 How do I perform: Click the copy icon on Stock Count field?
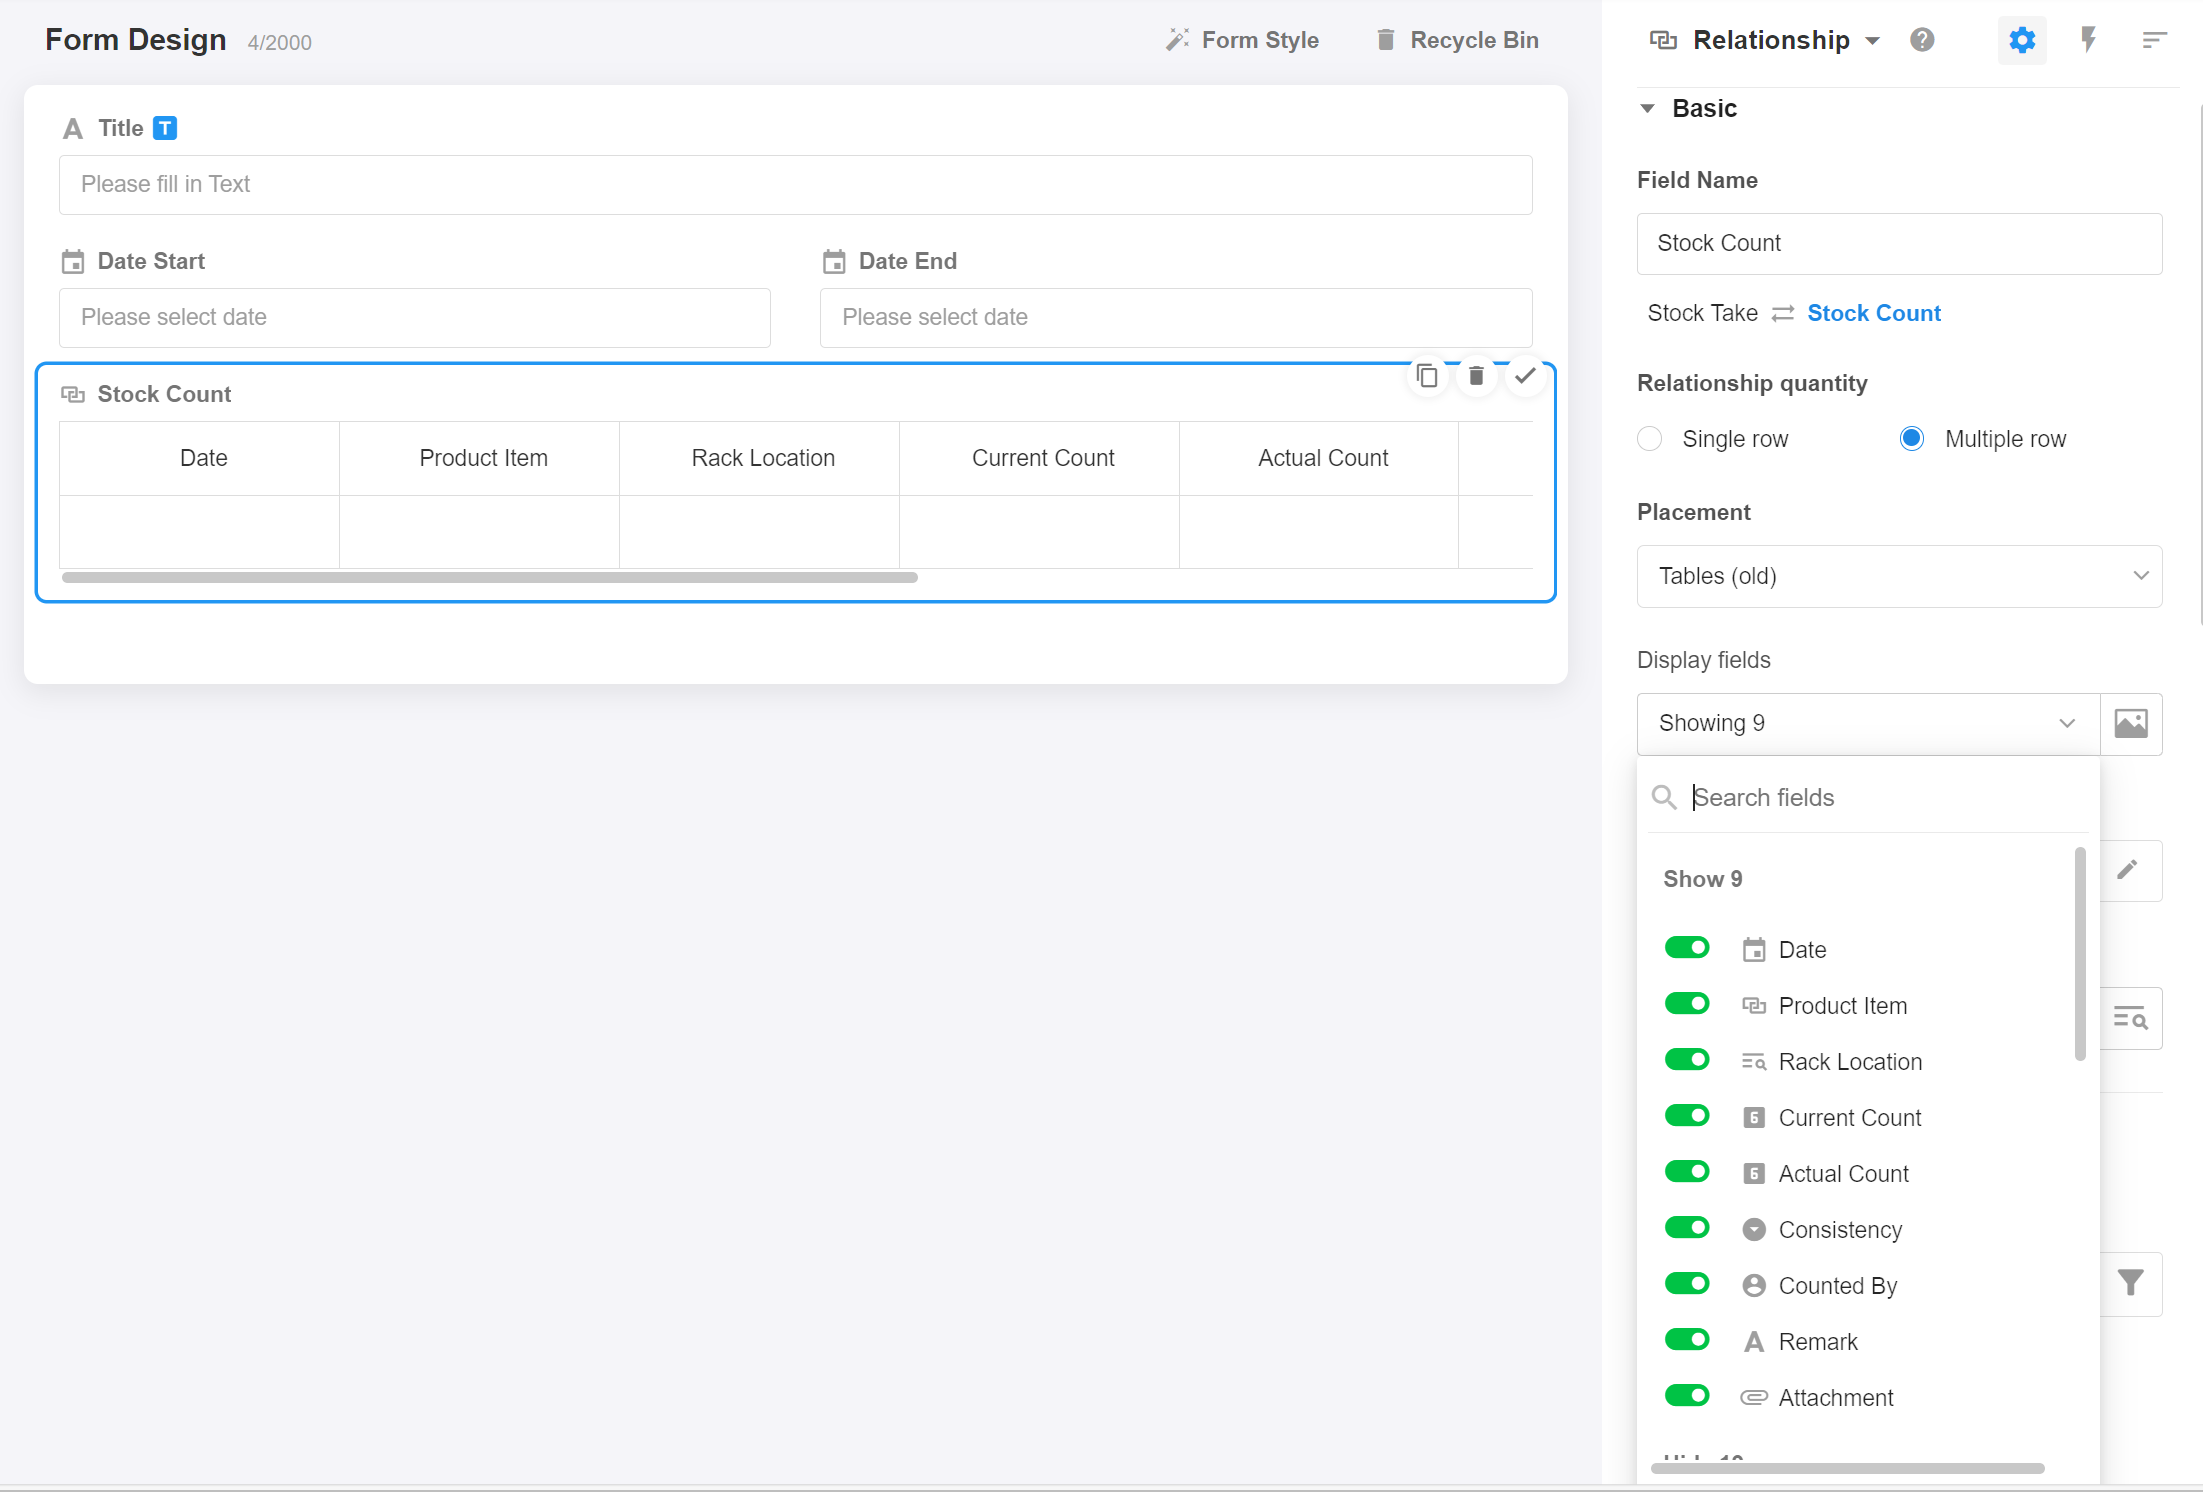click(1427, 376)
